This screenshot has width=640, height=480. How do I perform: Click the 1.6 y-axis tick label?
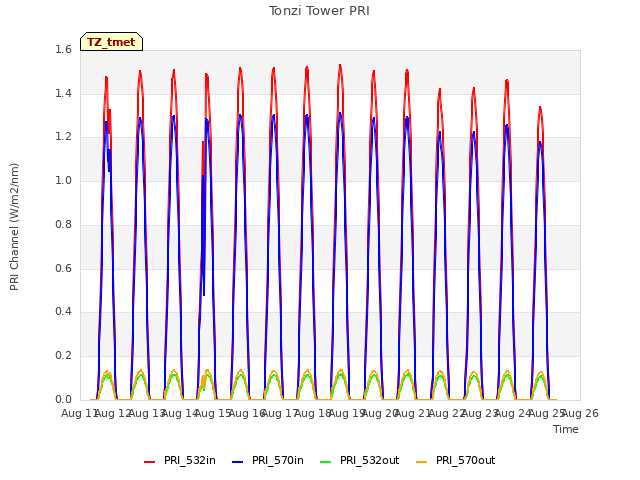point(63,49)
